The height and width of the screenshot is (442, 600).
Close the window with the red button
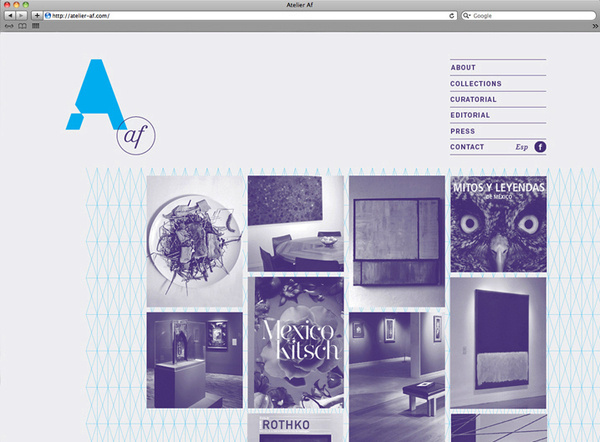pos(7,5)
